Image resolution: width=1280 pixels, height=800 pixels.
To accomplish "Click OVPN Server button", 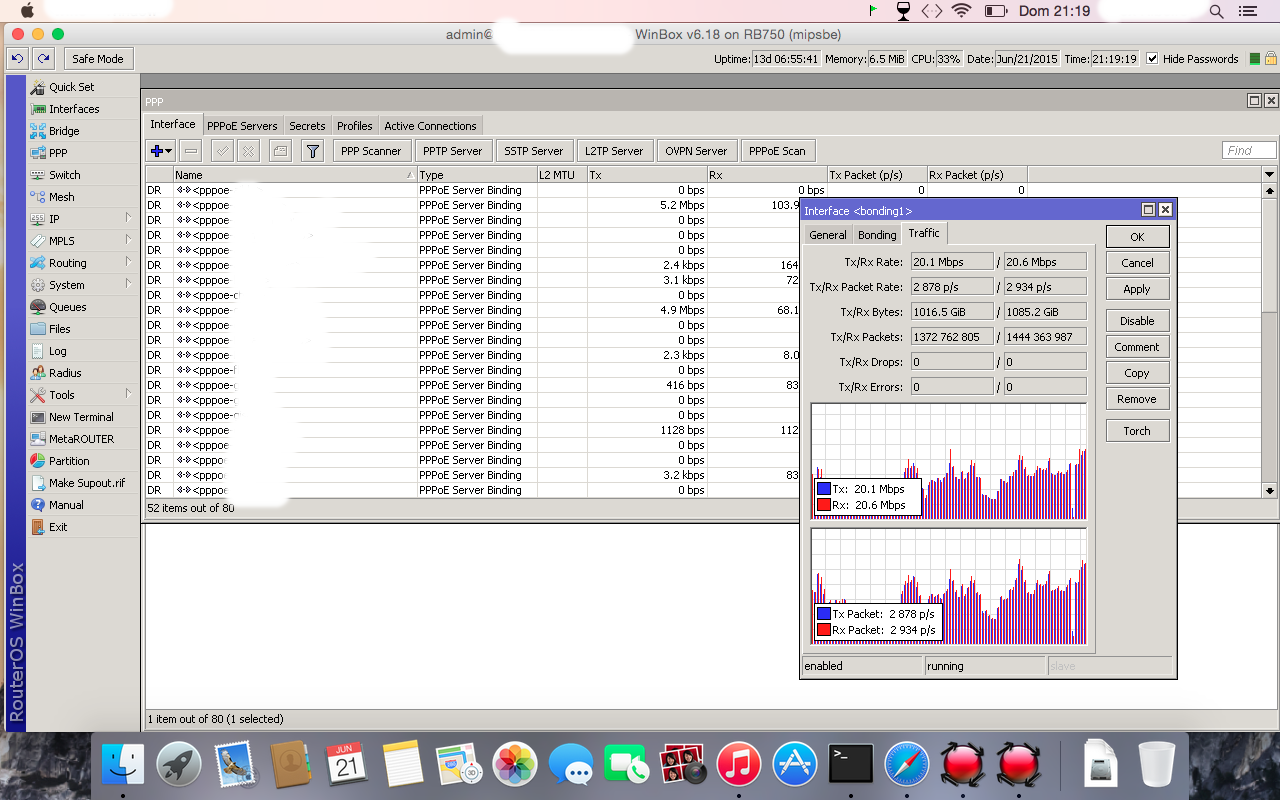I will [697, 151].
